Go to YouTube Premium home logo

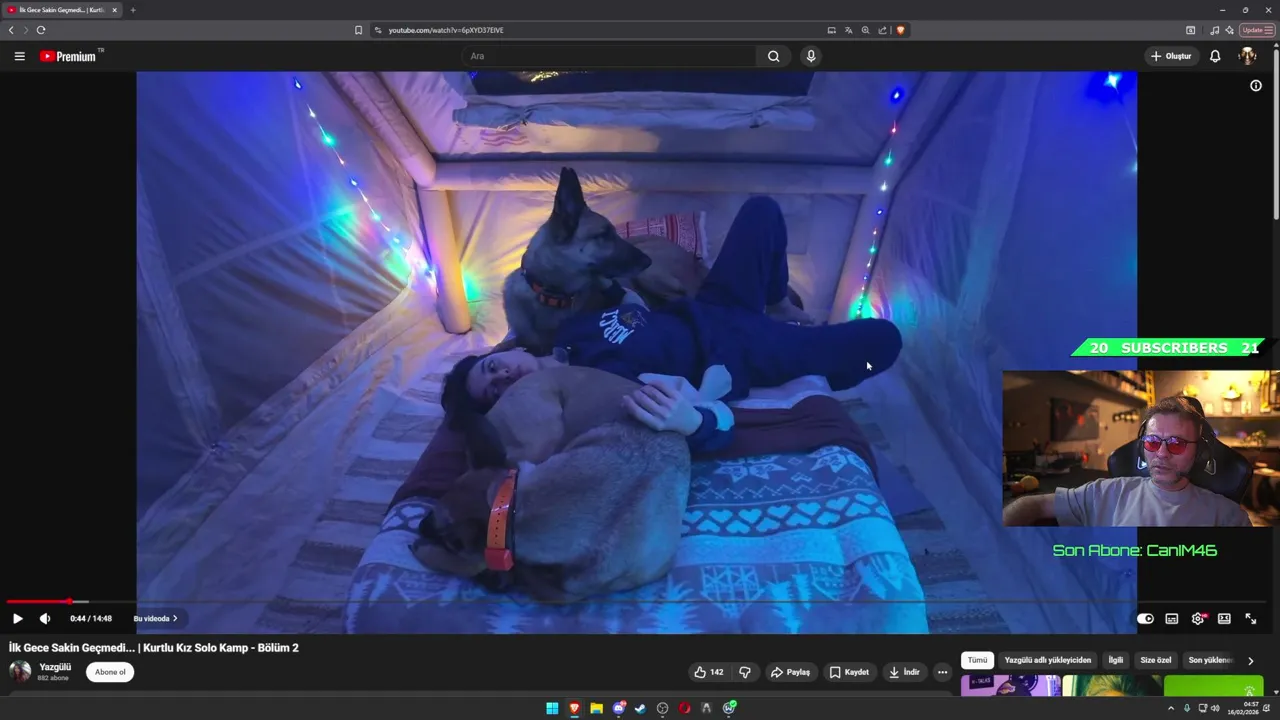tap(71, 56)
